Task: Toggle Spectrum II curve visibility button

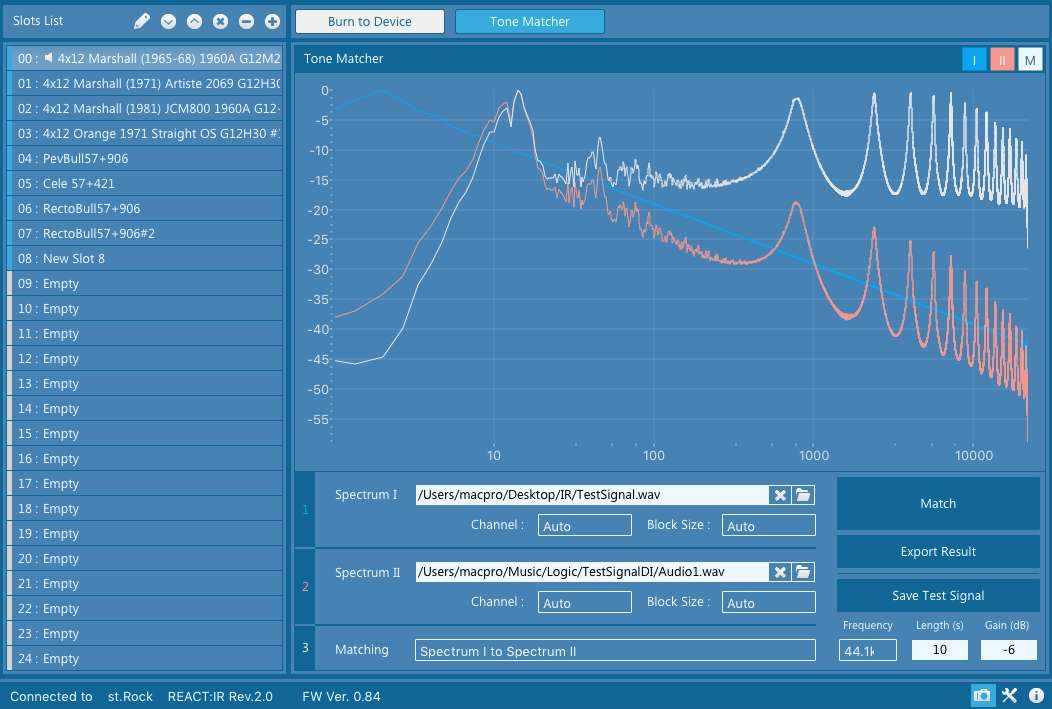Action: click(x=1002, y=60)
